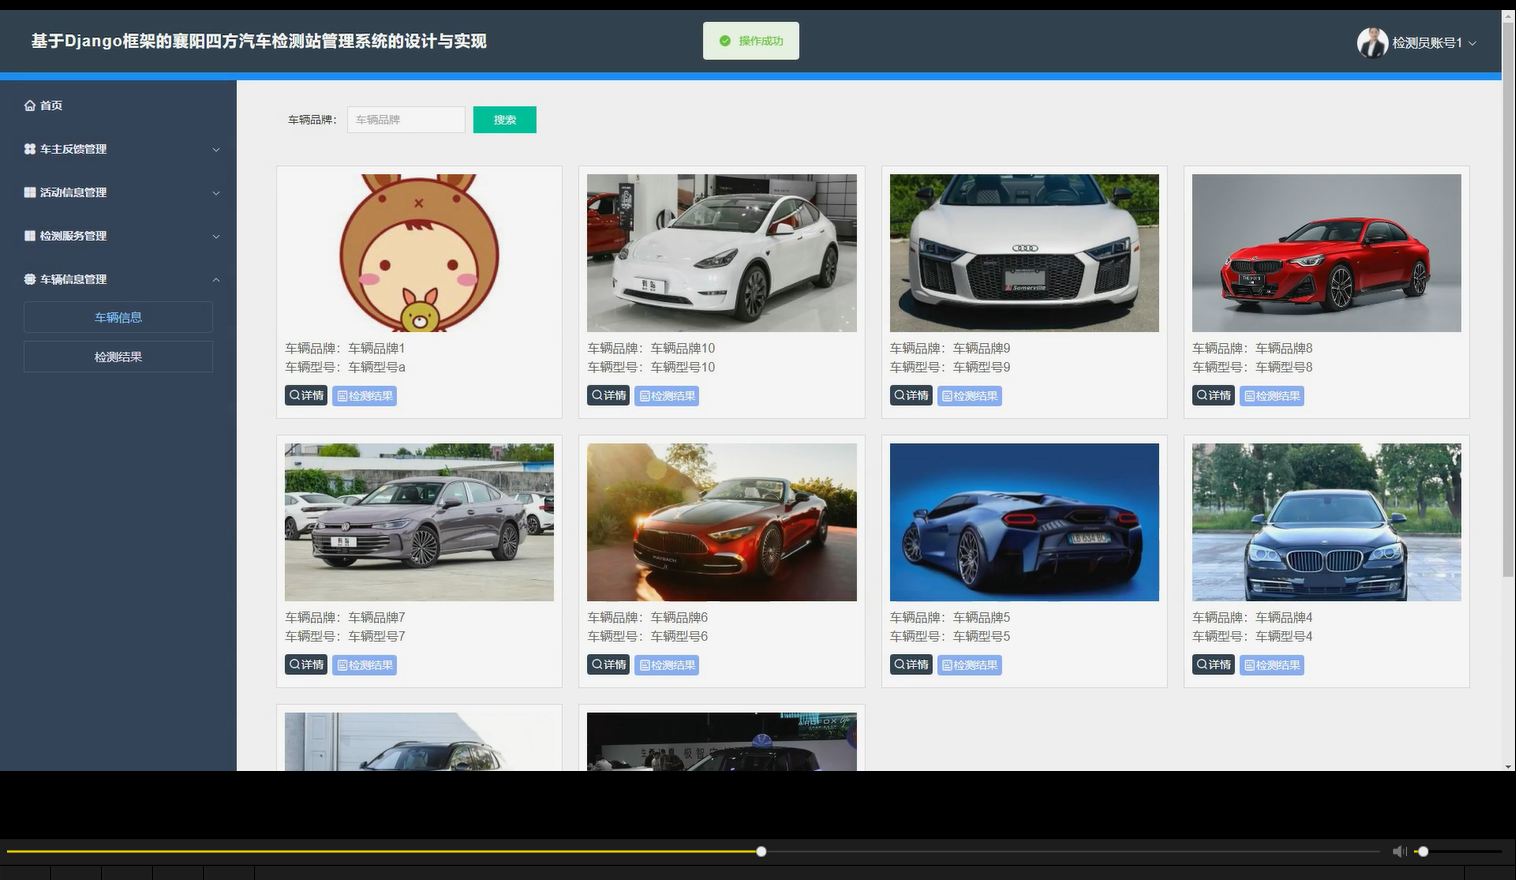Click the icon beside 检测服务管理
This screenshot has width=1516, height=880.
(x=30, y=236)
